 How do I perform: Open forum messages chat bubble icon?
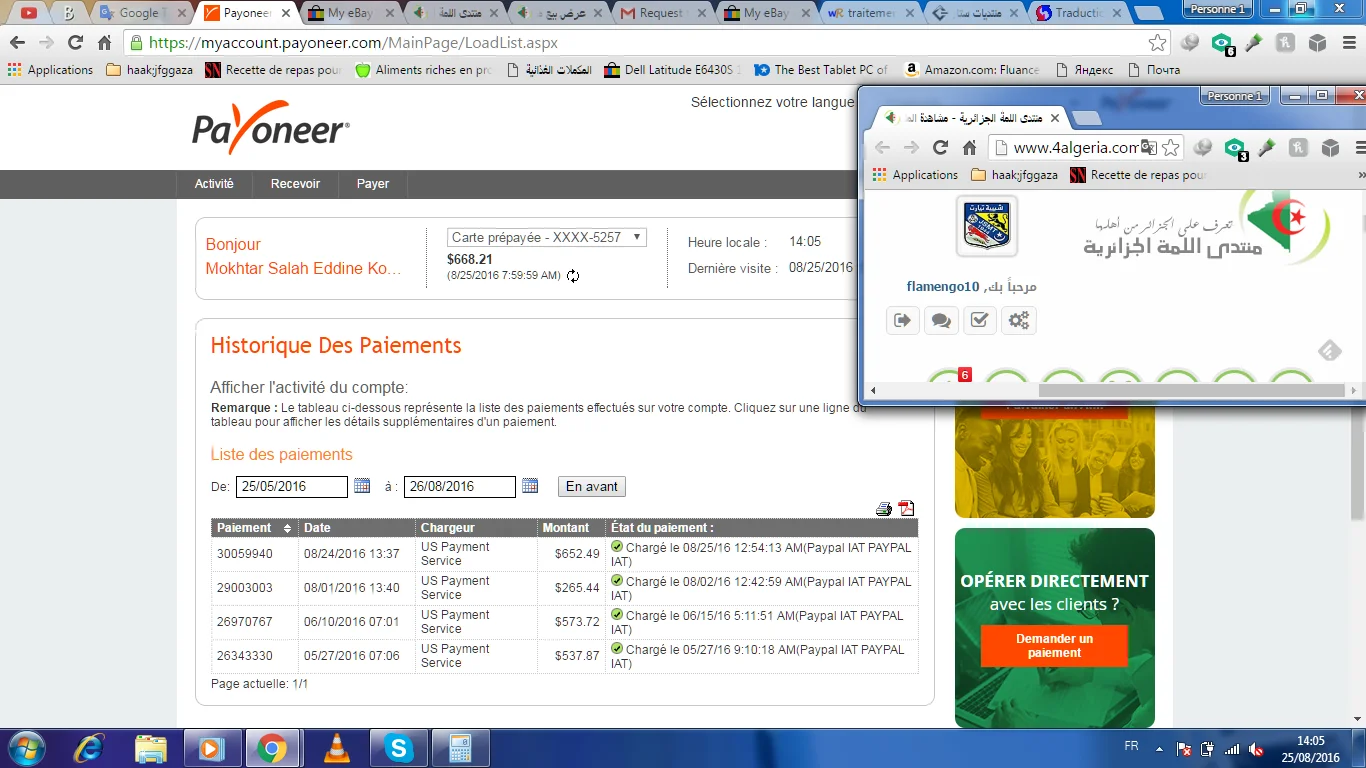[941, 320]
